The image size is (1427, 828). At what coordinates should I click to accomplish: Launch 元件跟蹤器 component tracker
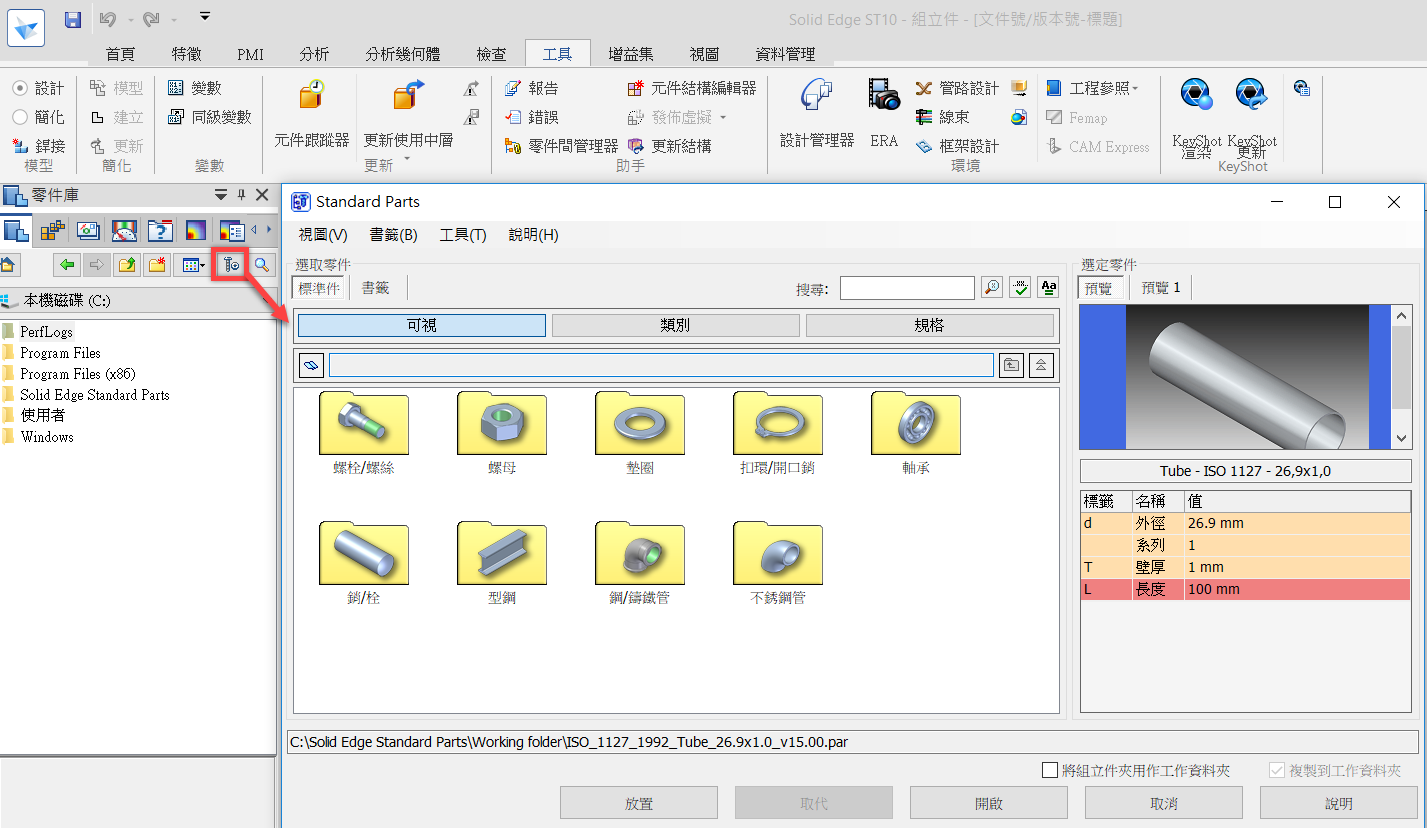pos(312,113)
